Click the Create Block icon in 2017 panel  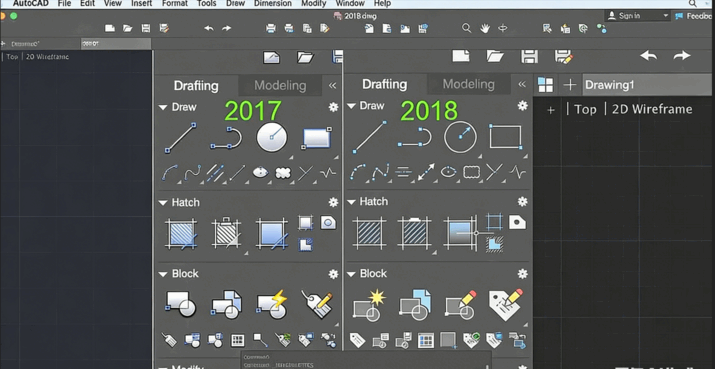[181, 305]
